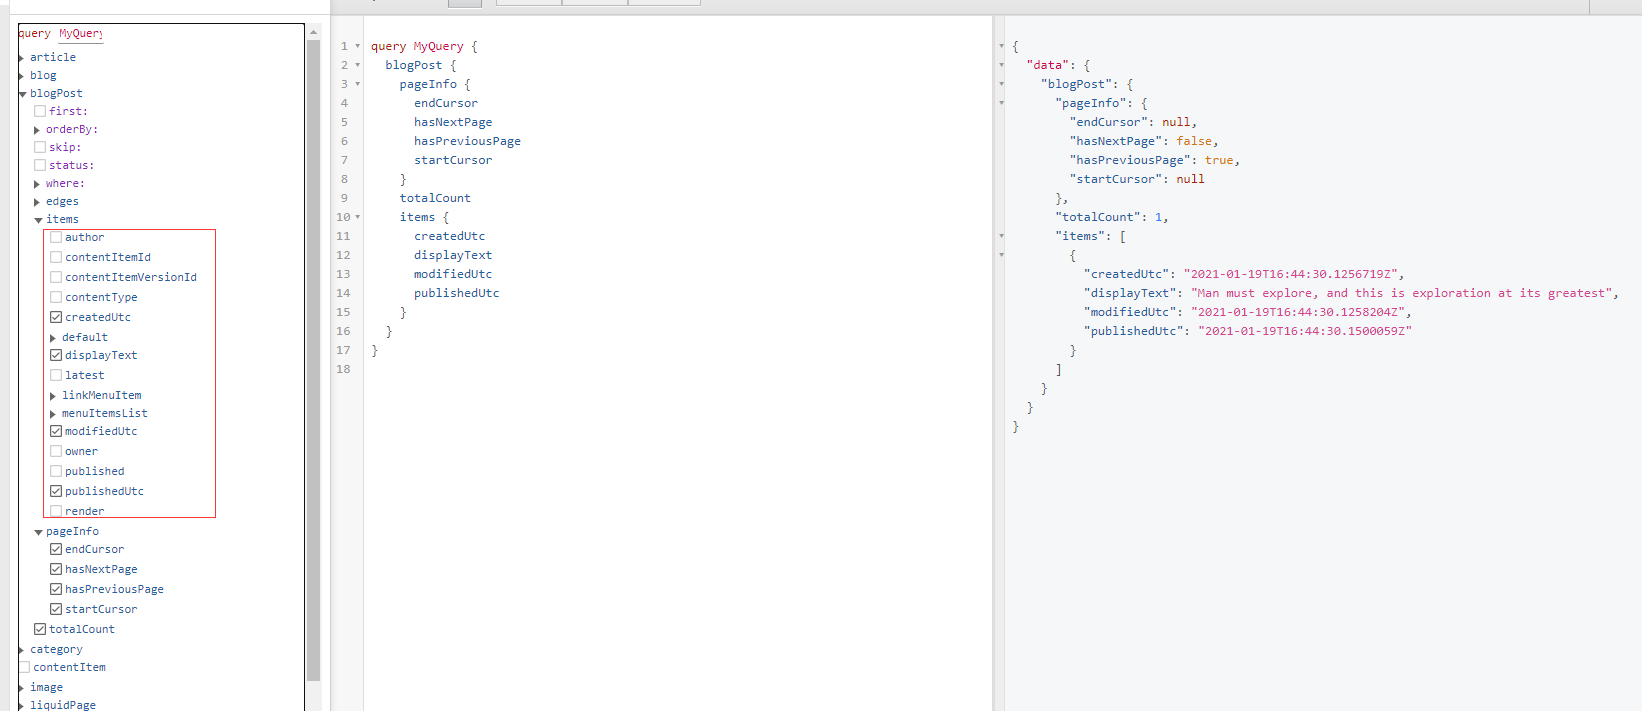Uncheck startCursor in the explorer tree
This screenshot has height=711, width=1642.
[56, 609]
